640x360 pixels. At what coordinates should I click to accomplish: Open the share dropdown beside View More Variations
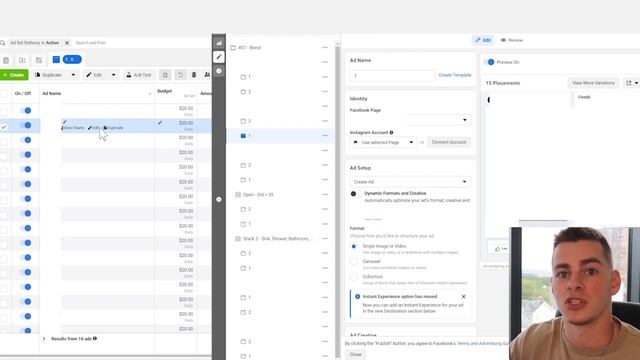pyautogui.click(x=631, y=83)
